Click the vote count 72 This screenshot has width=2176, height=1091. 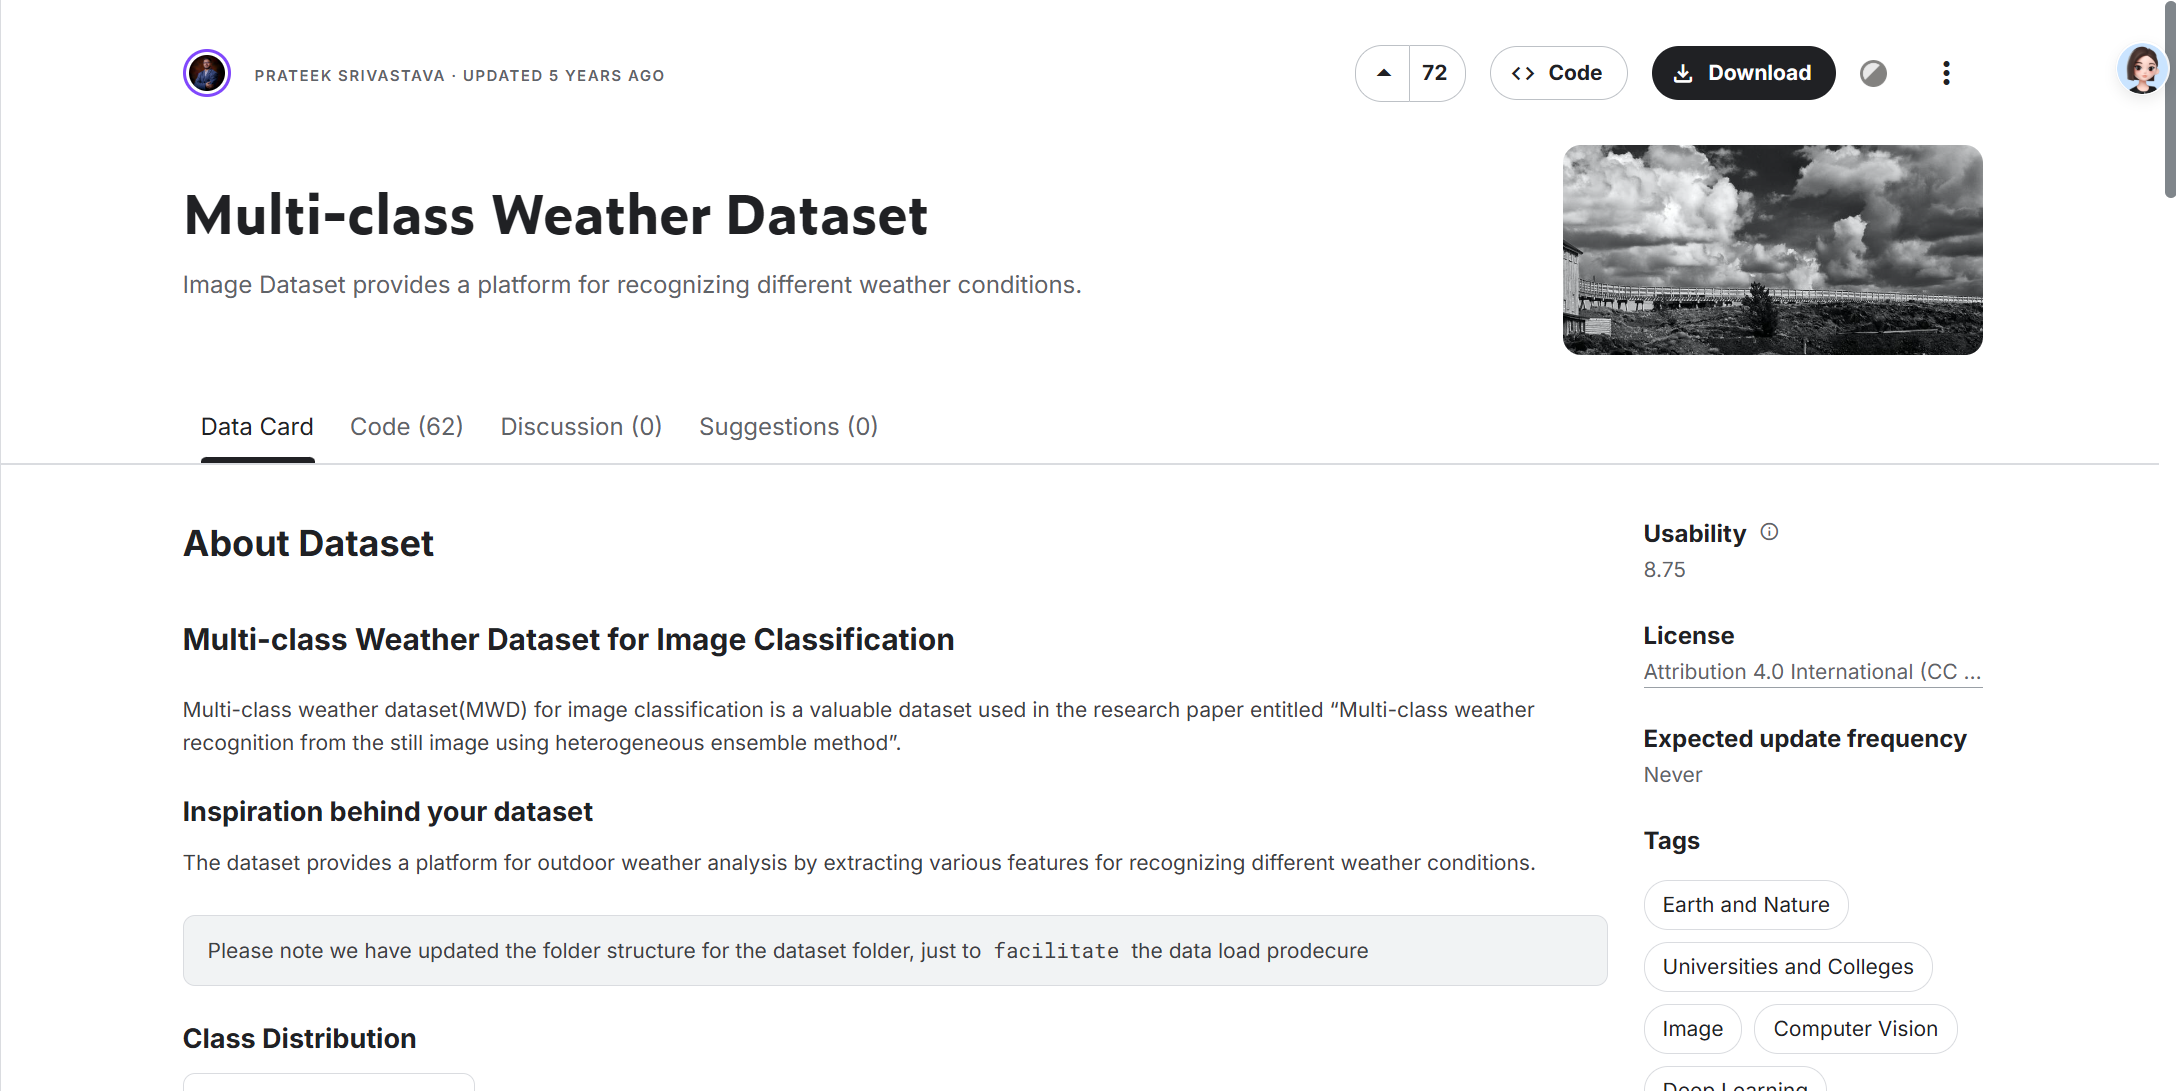1435,73
